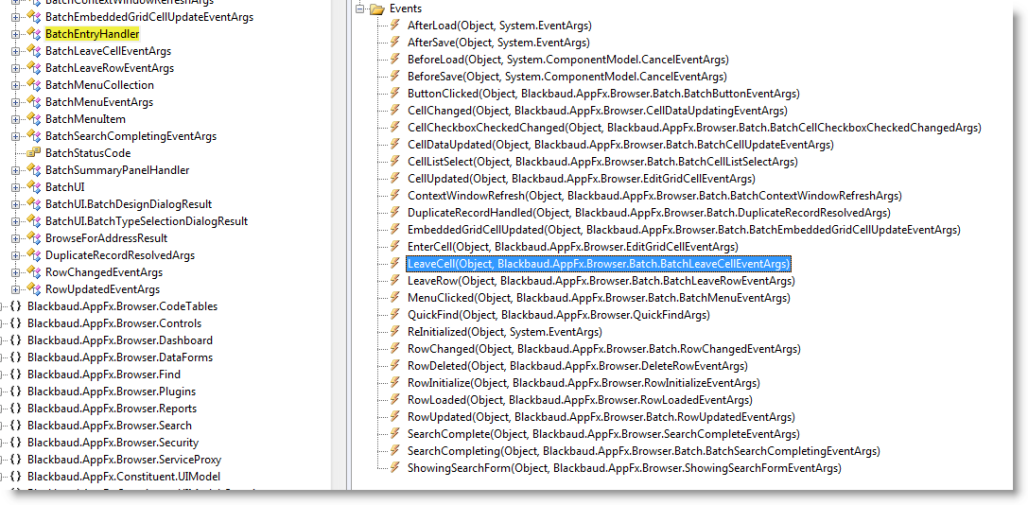Image resolution: width=1028 pixels, height=505 pixels.
Task: Select the Blackbaud.AppFx.Browser.Controls namespace
Action: click(115, 323)
